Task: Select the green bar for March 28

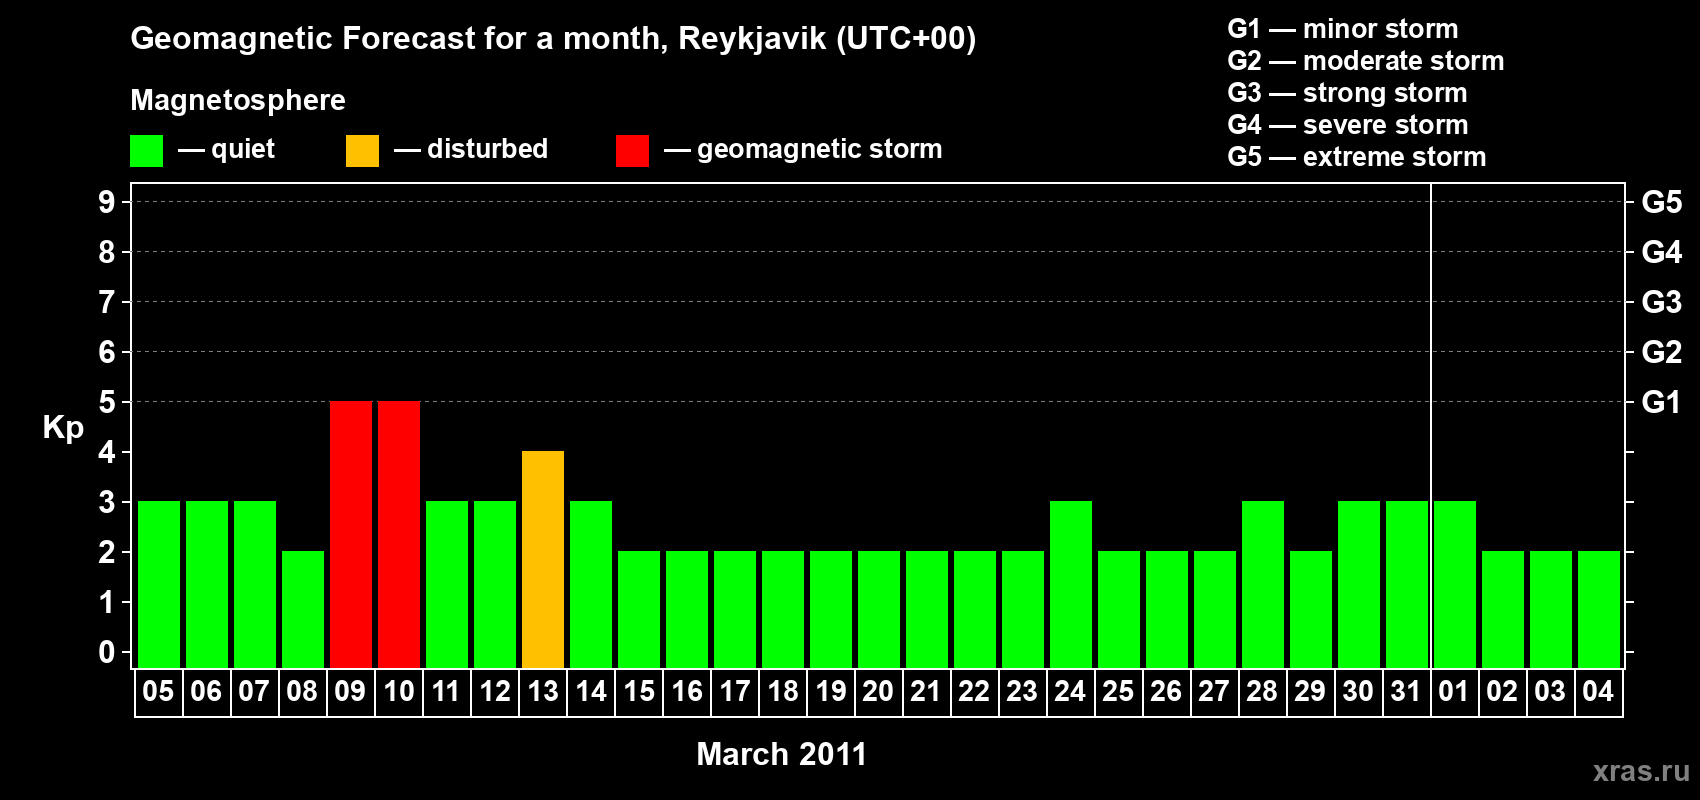Action: [1263, 585]
